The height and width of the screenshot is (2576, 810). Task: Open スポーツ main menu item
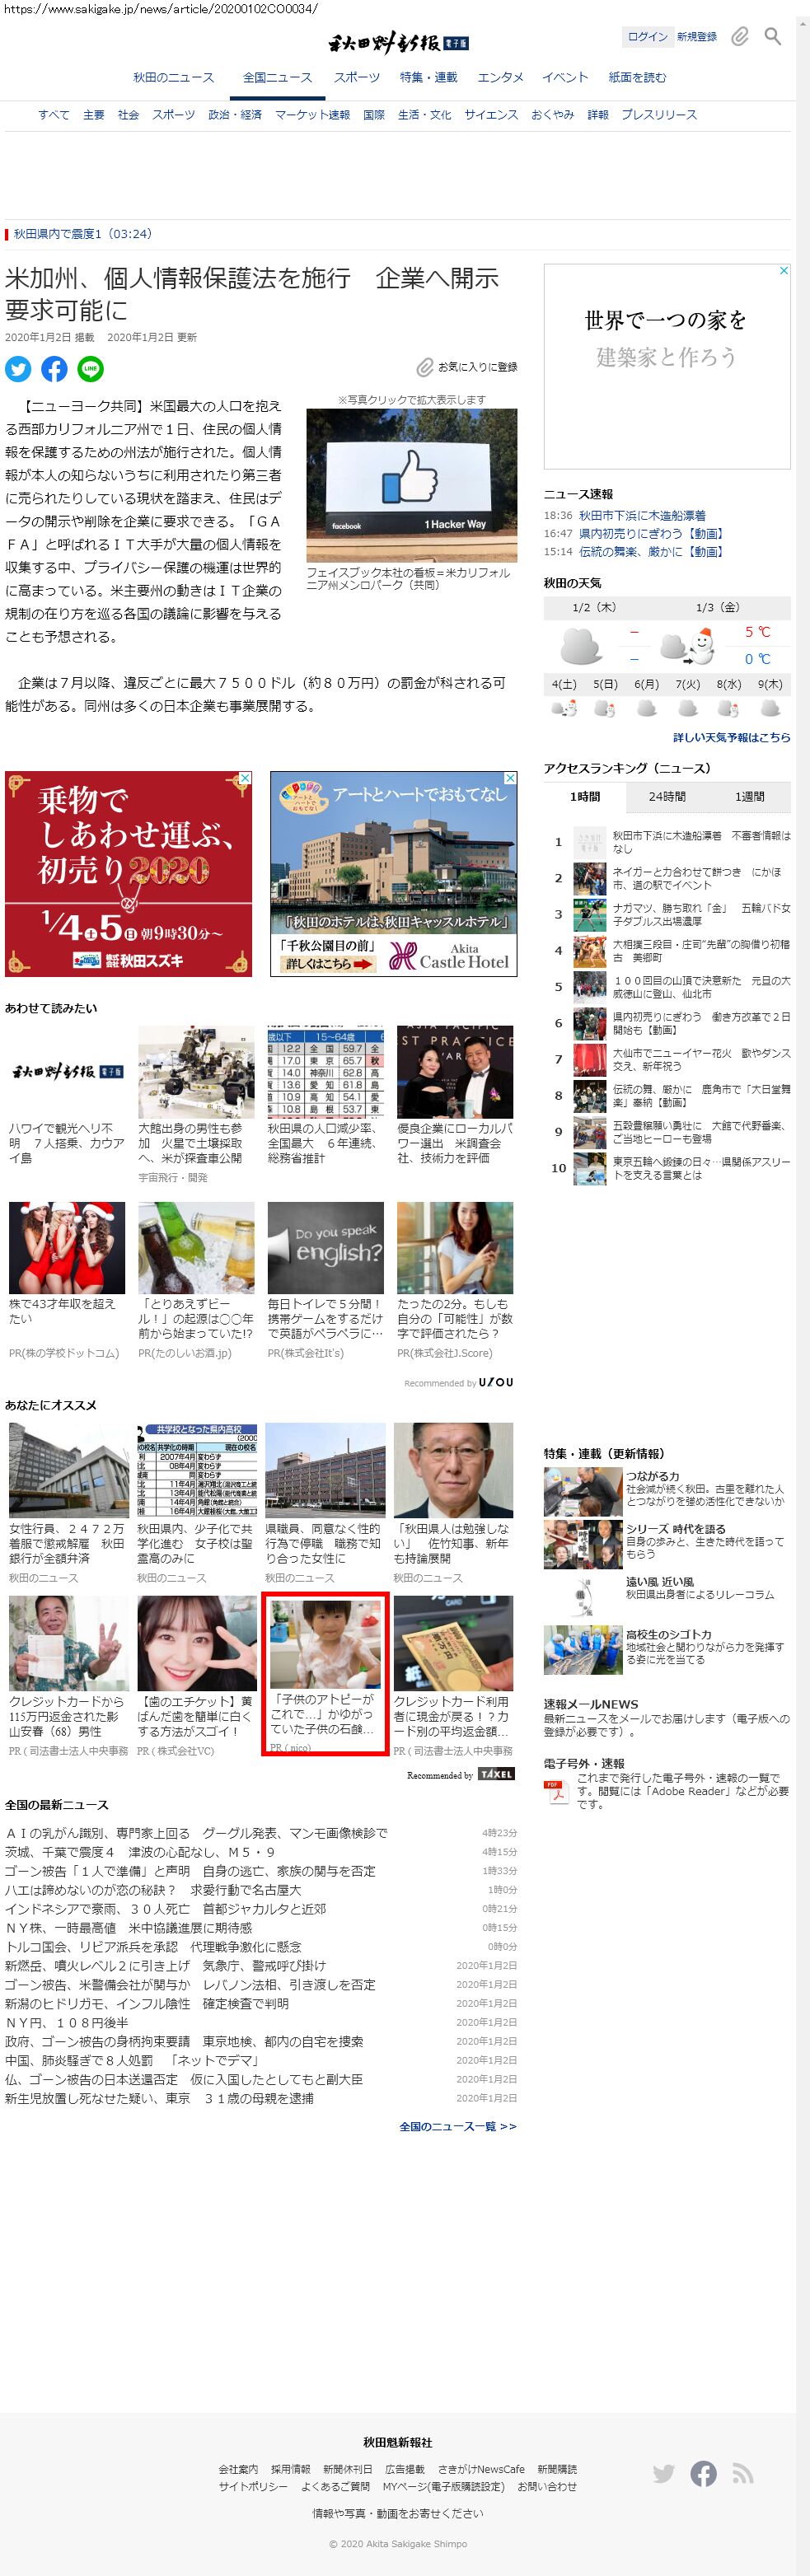(x=357, y=77)
